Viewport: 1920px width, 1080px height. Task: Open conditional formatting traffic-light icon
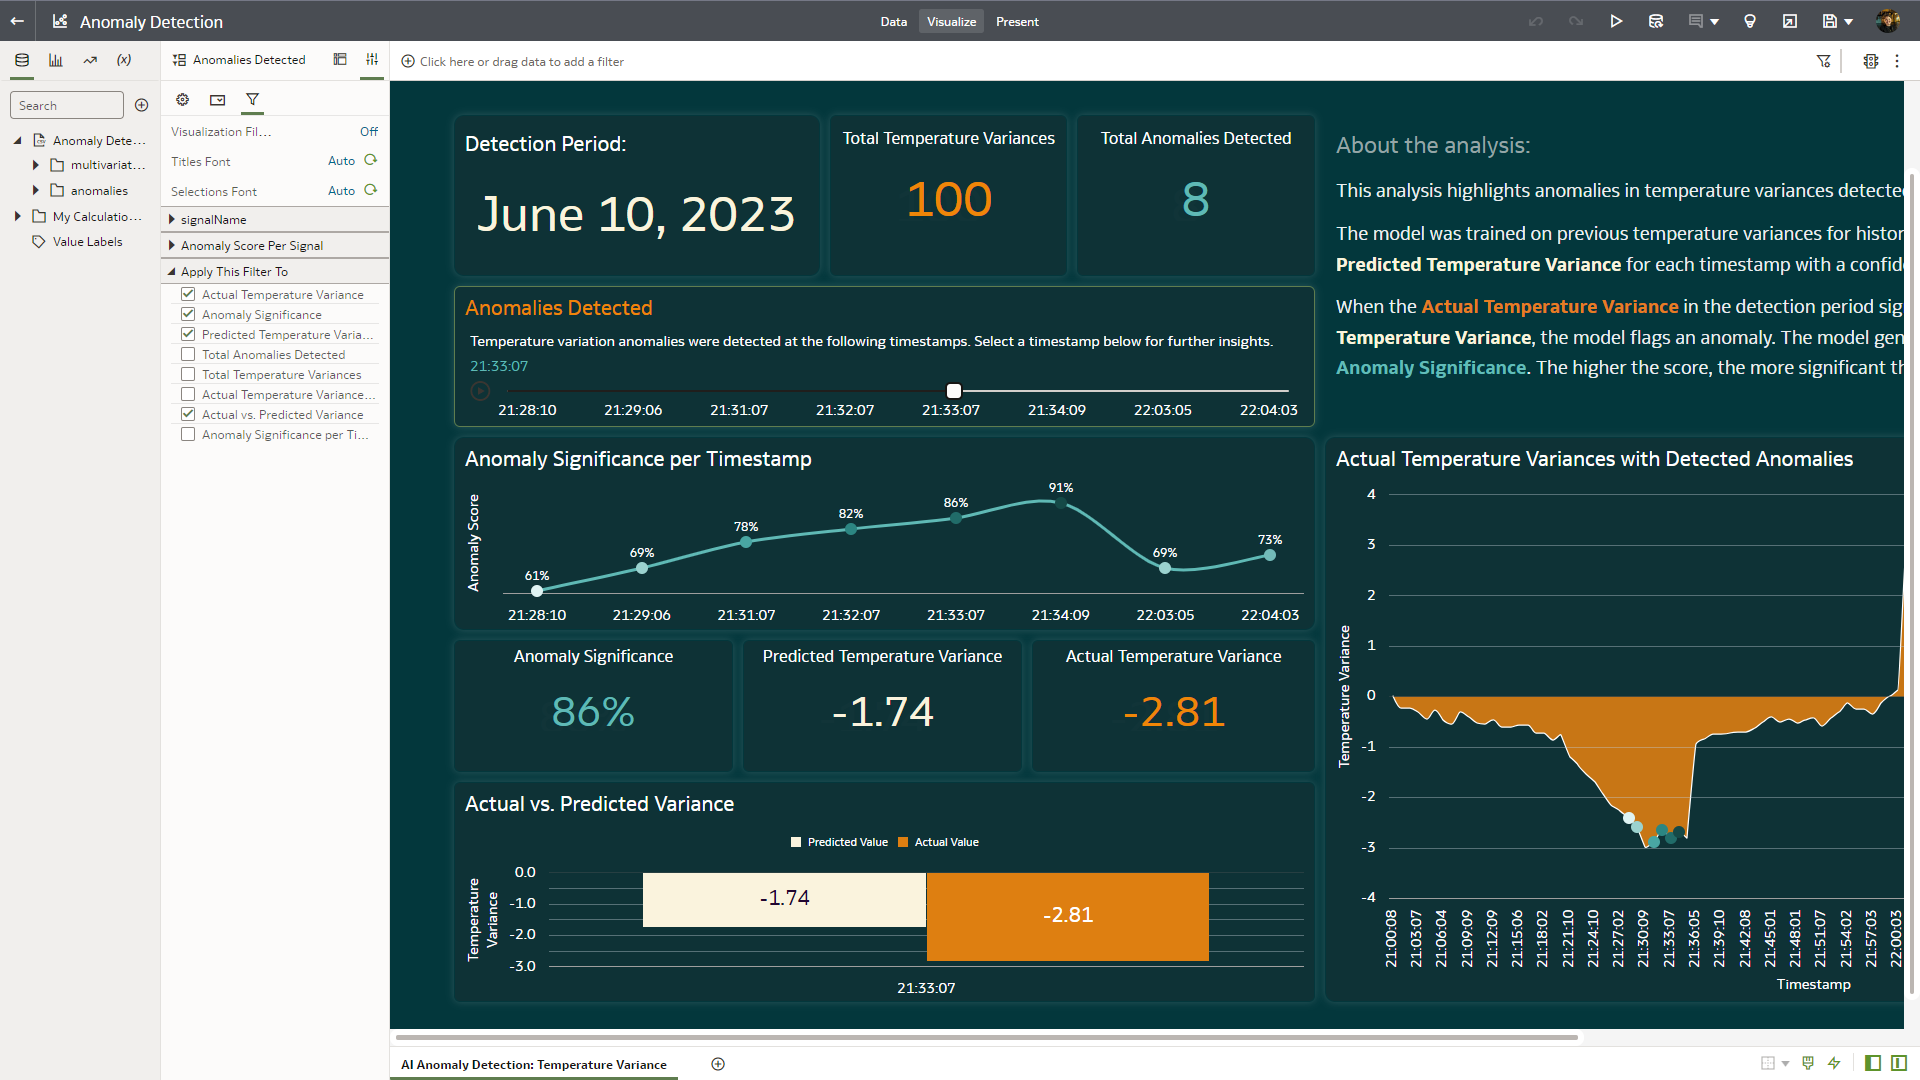(1871, 61)
